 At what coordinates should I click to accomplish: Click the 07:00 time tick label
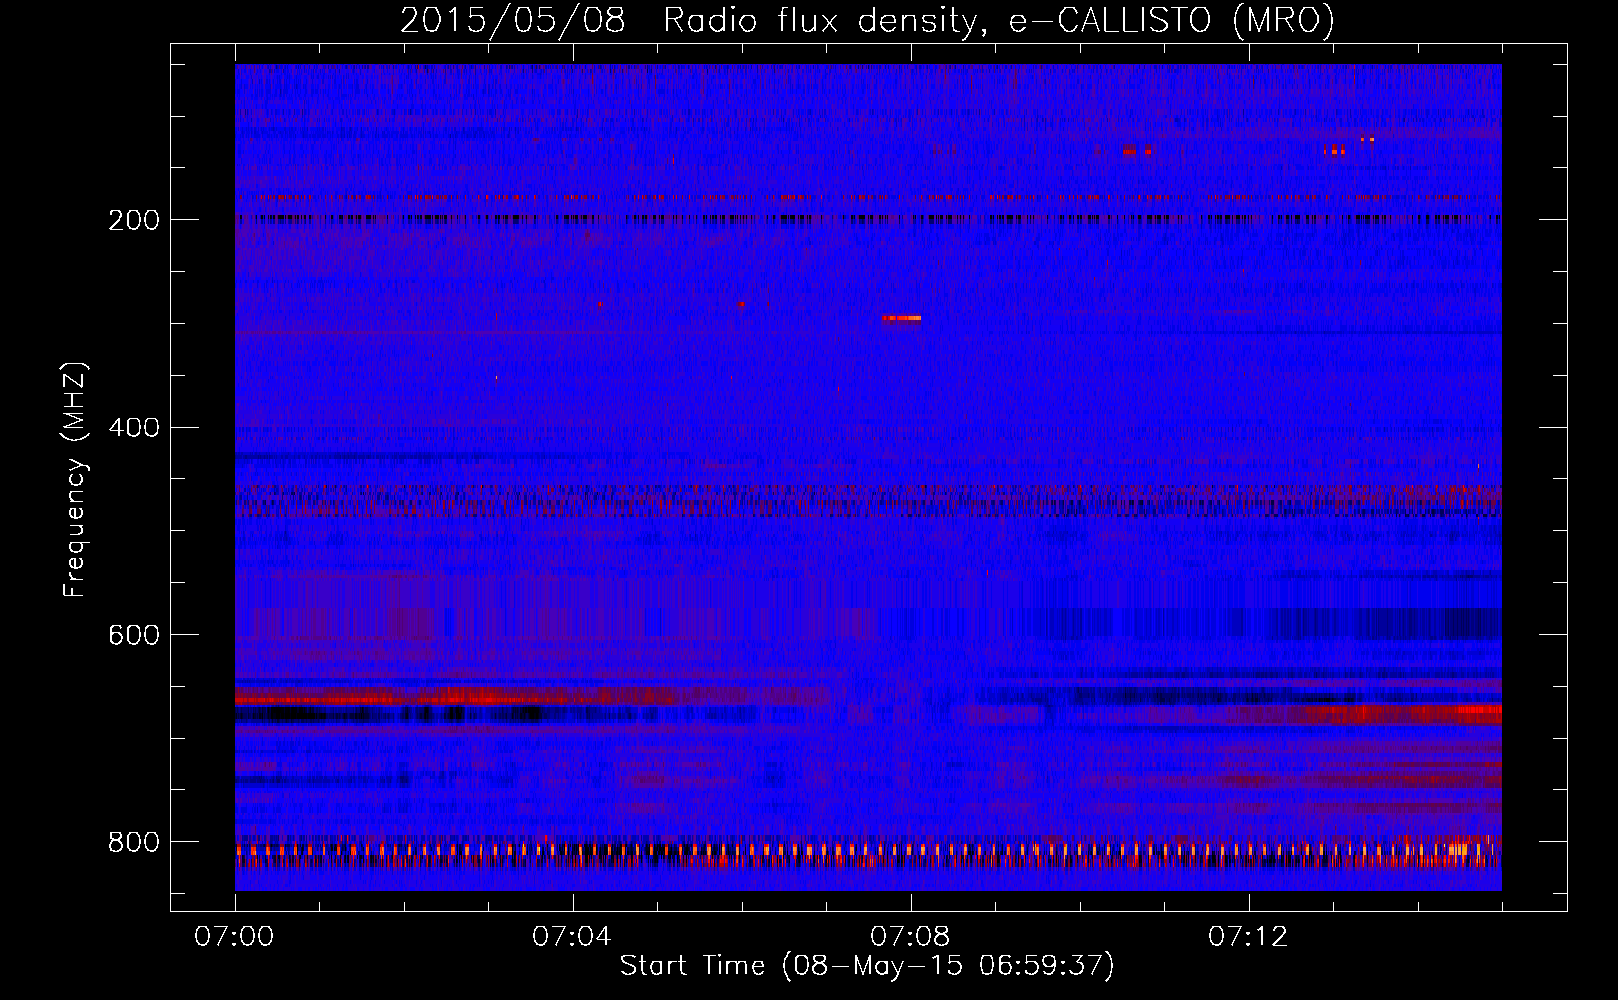pos(234,937)
